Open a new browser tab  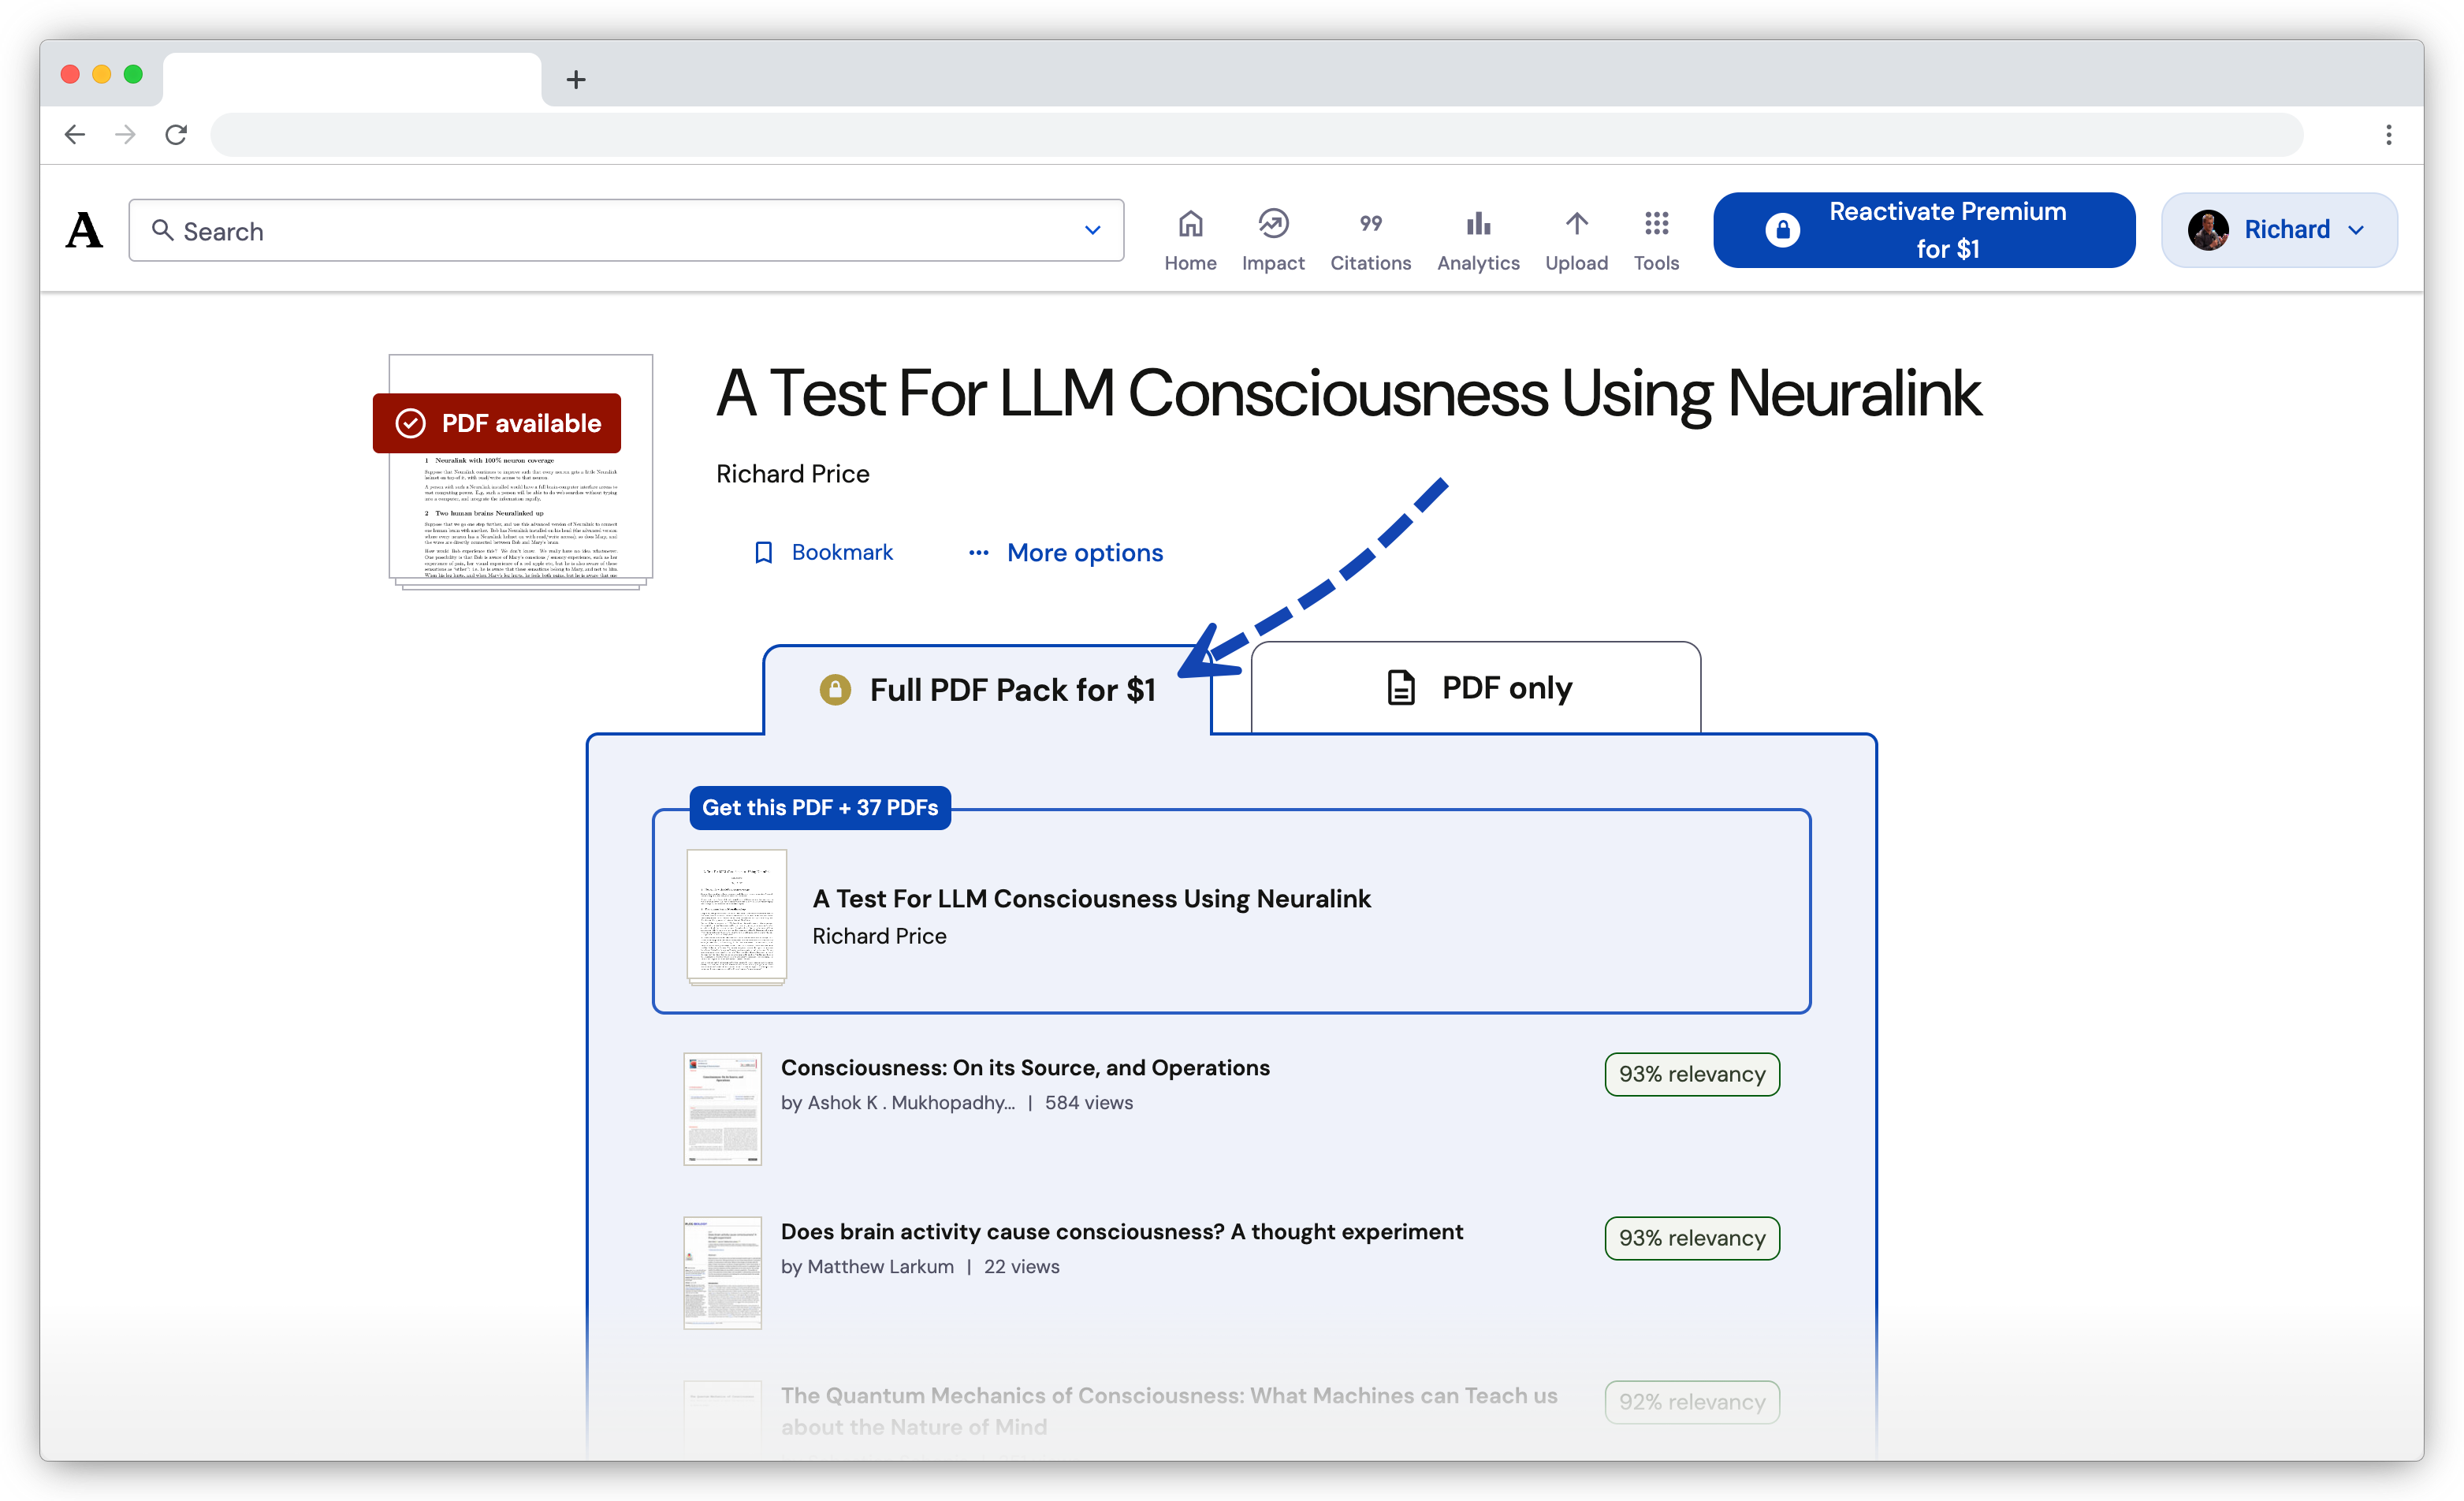[576, 80]
